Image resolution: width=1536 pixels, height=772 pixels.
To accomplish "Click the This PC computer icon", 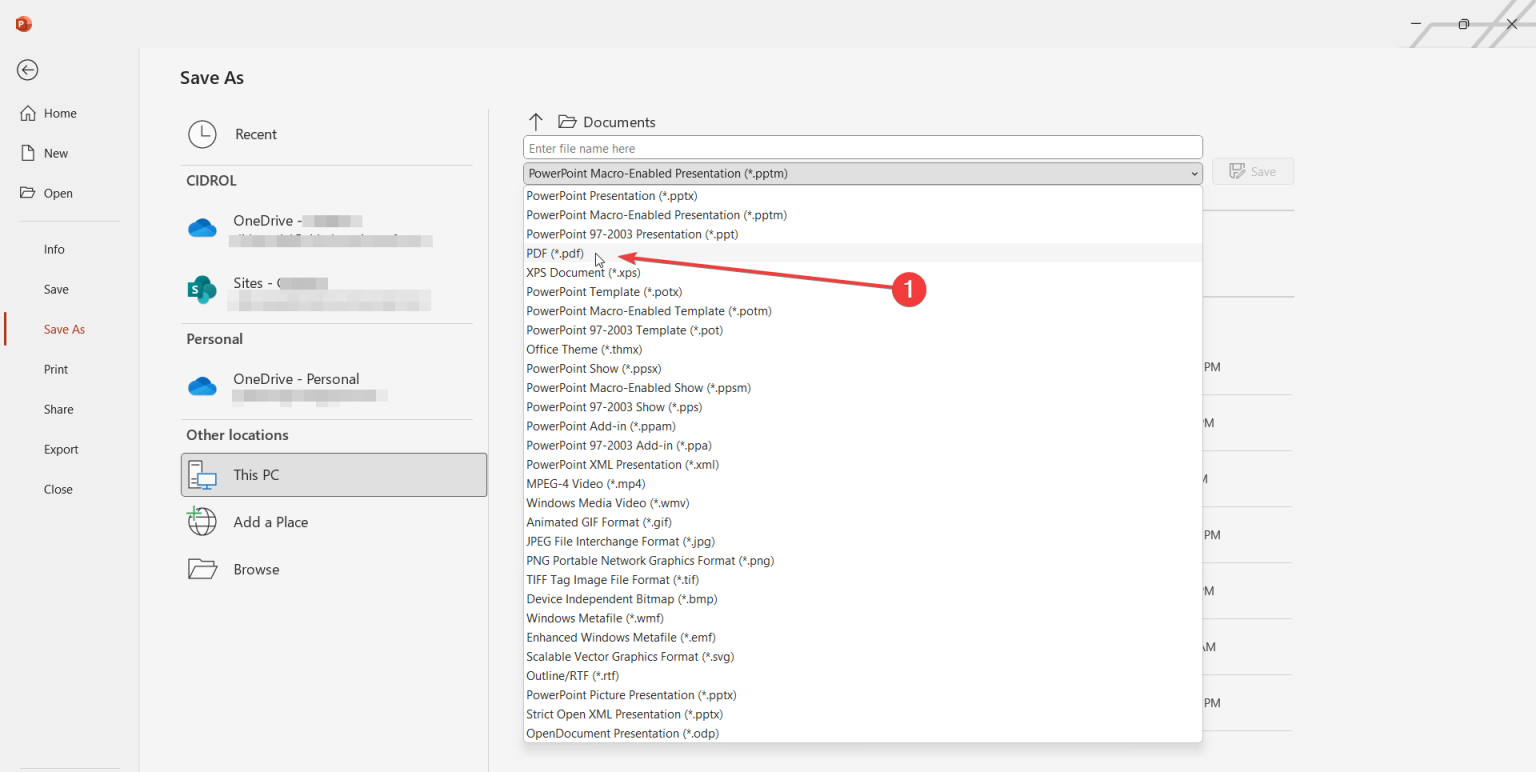I will tap(203, 475).
